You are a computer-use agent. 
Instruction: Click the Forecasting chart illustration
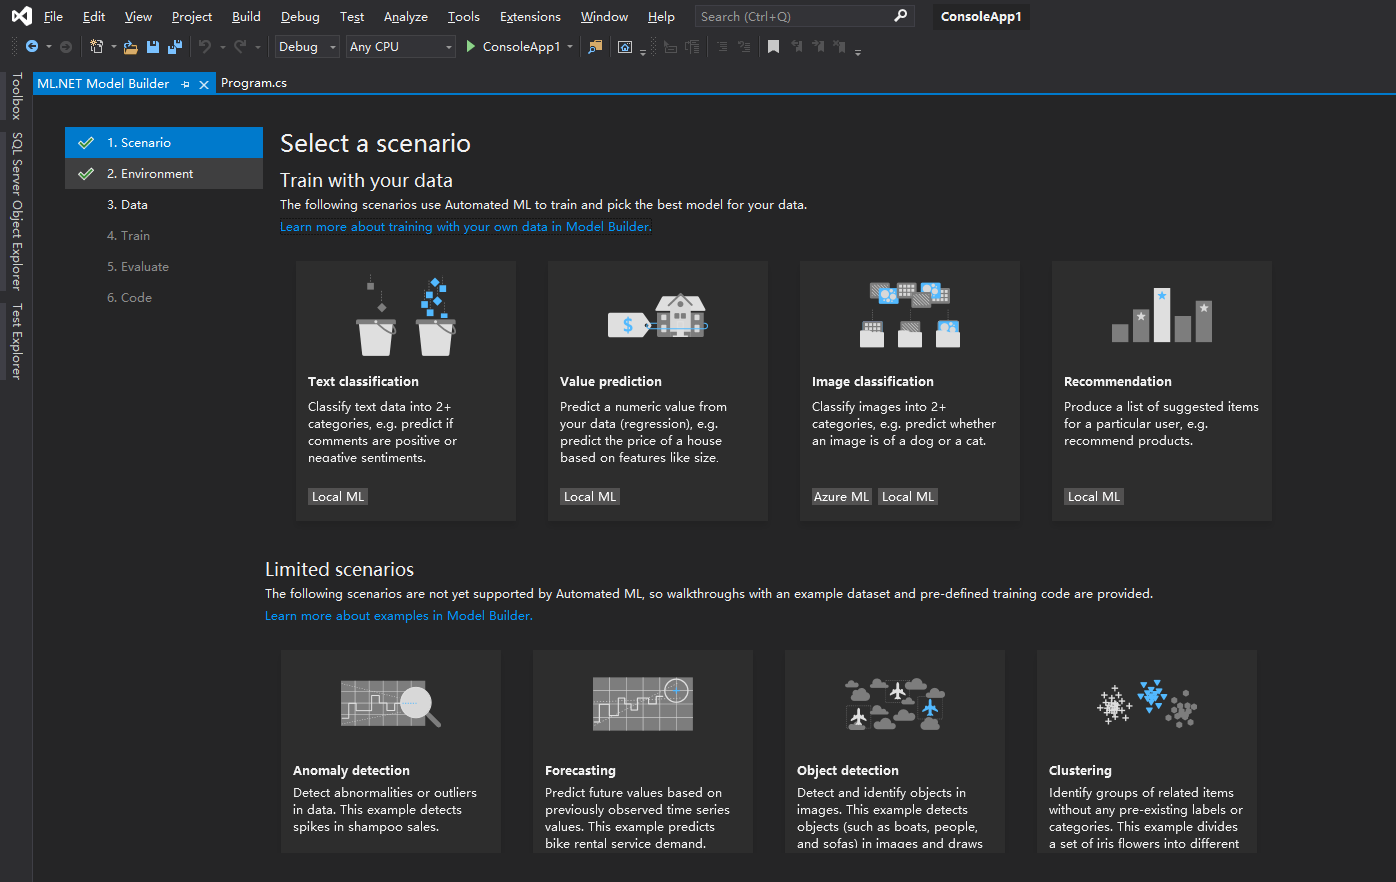coord(643,704)
